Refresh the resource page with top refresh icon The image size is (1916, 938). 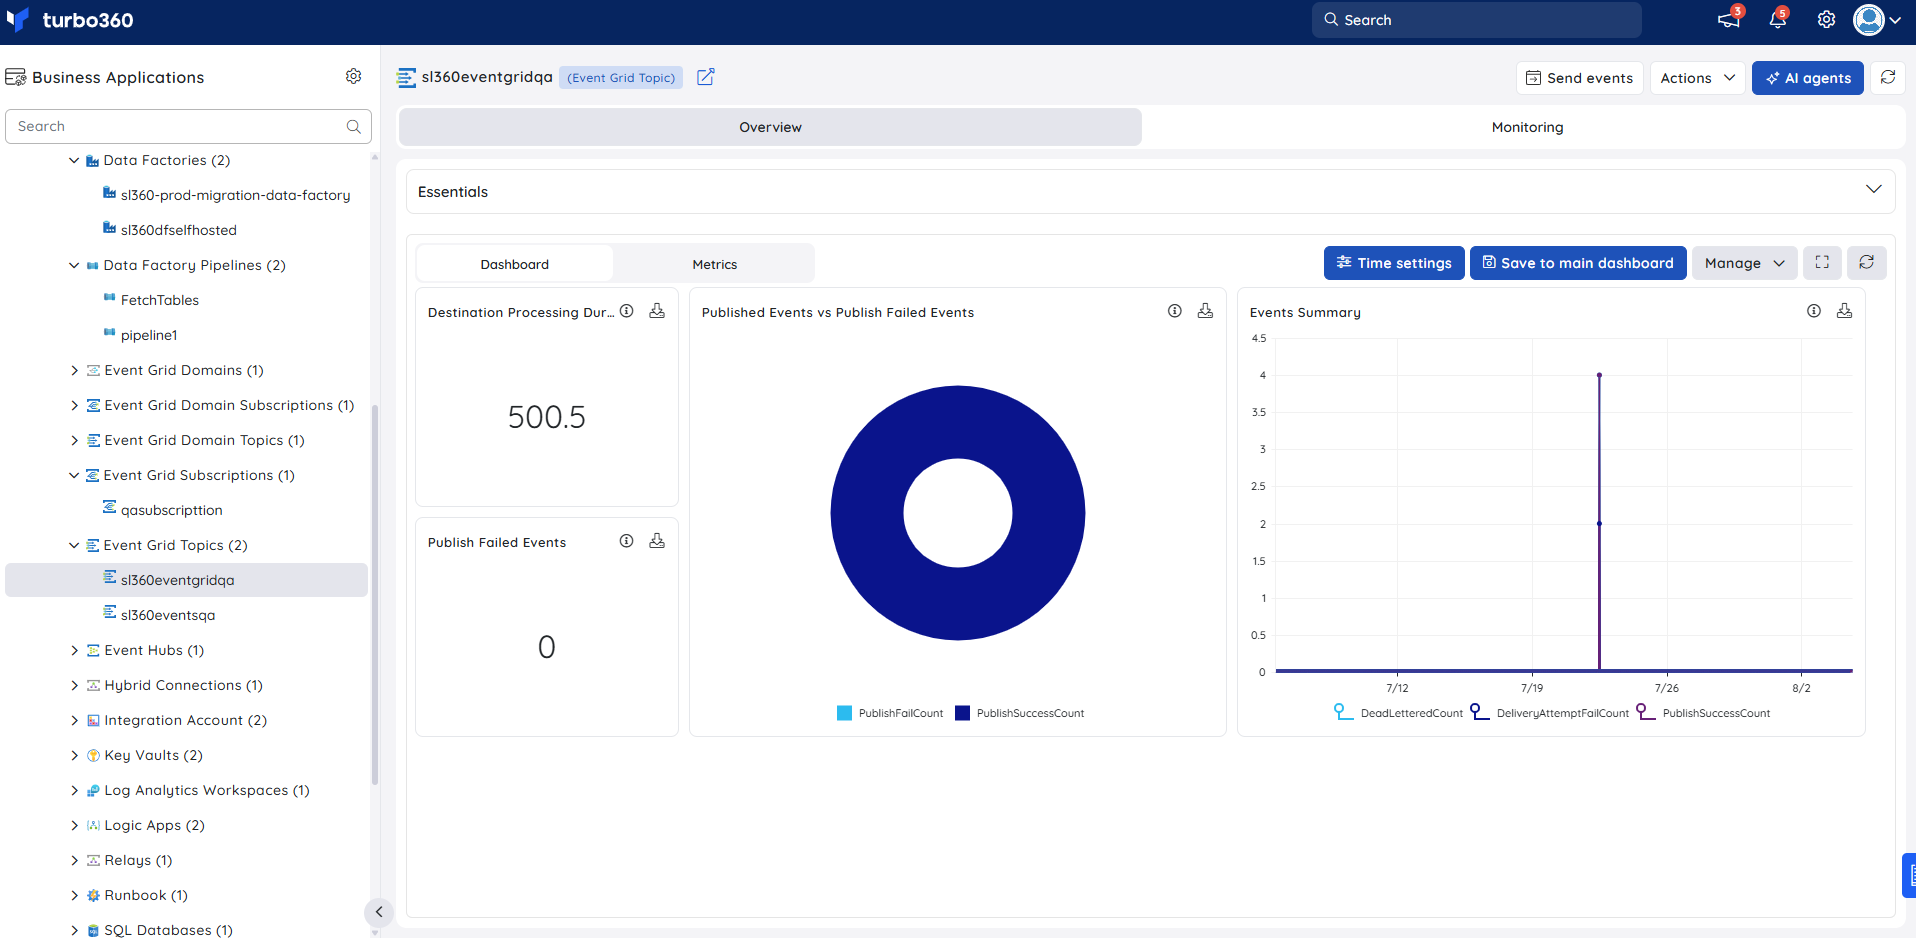[x=1888, y=77]
